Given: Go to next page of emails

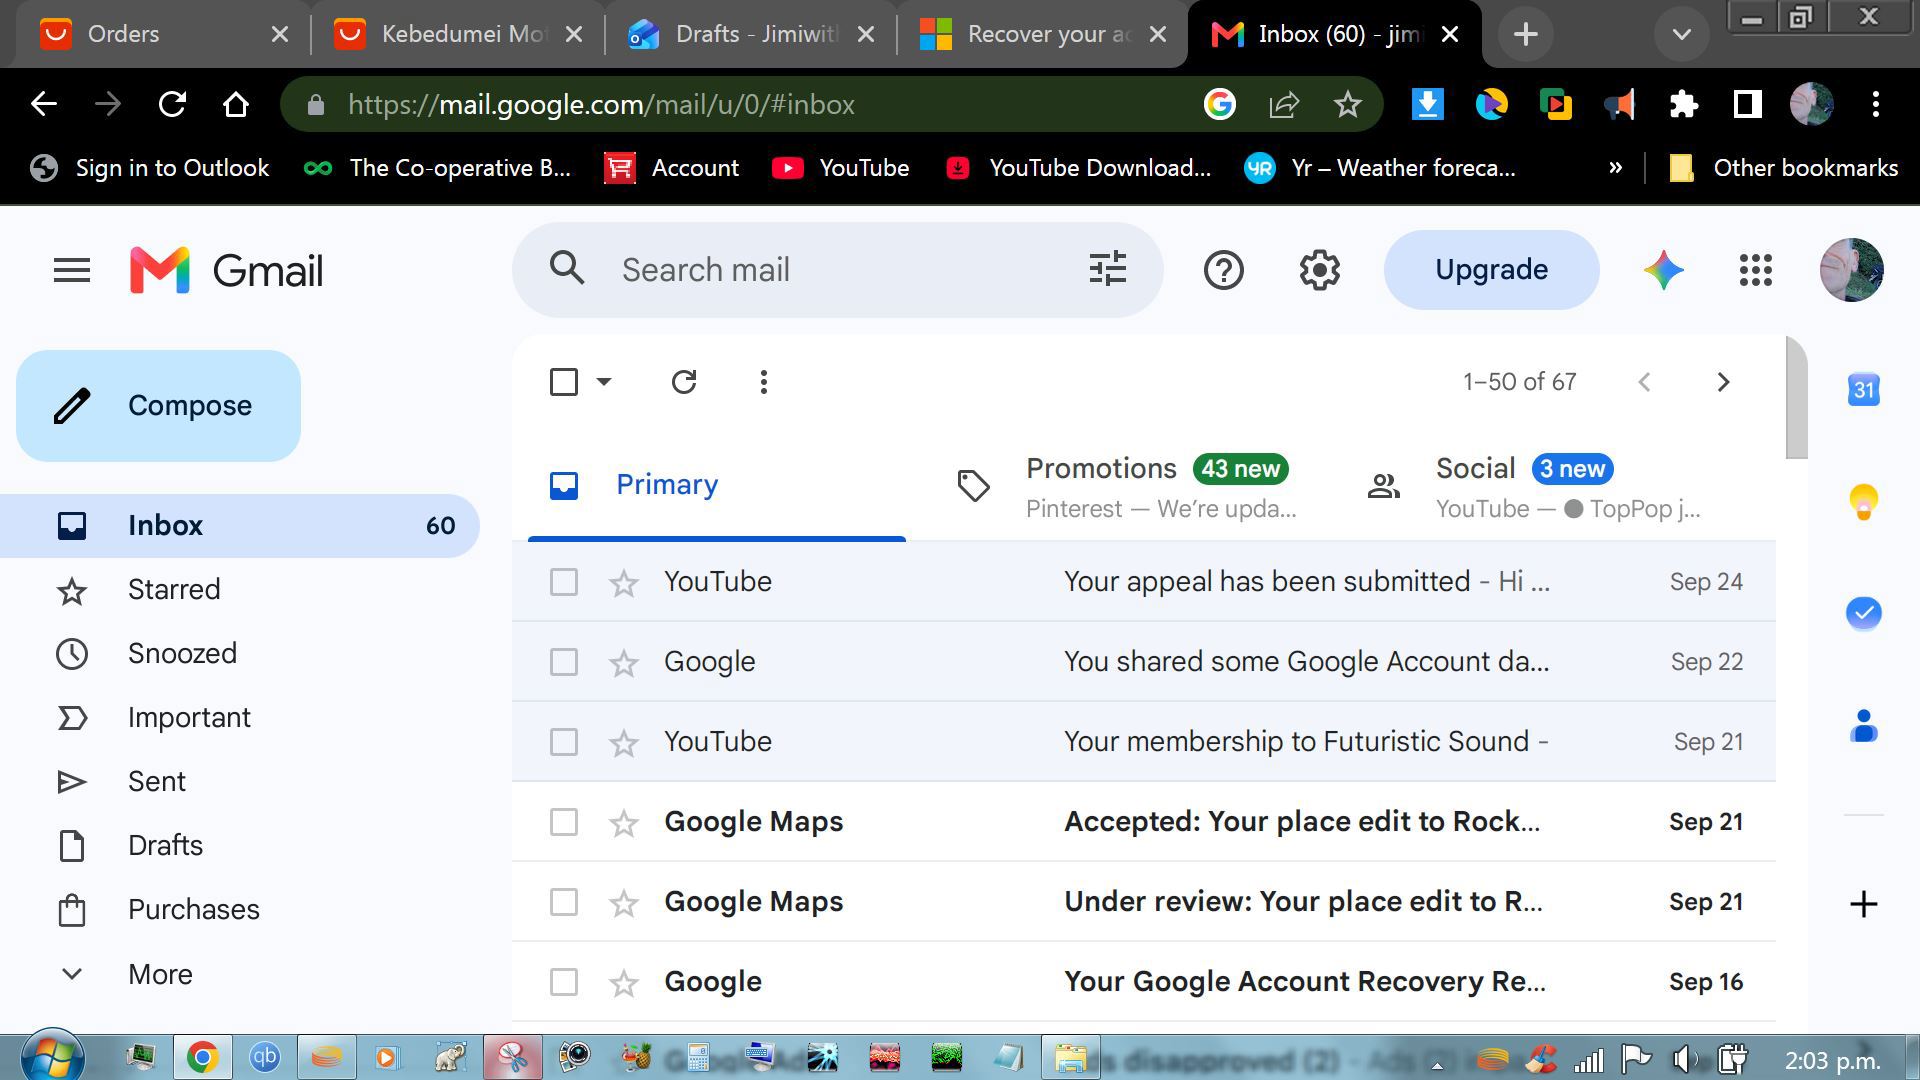Looking at the screenshot, I should 1722,382.
